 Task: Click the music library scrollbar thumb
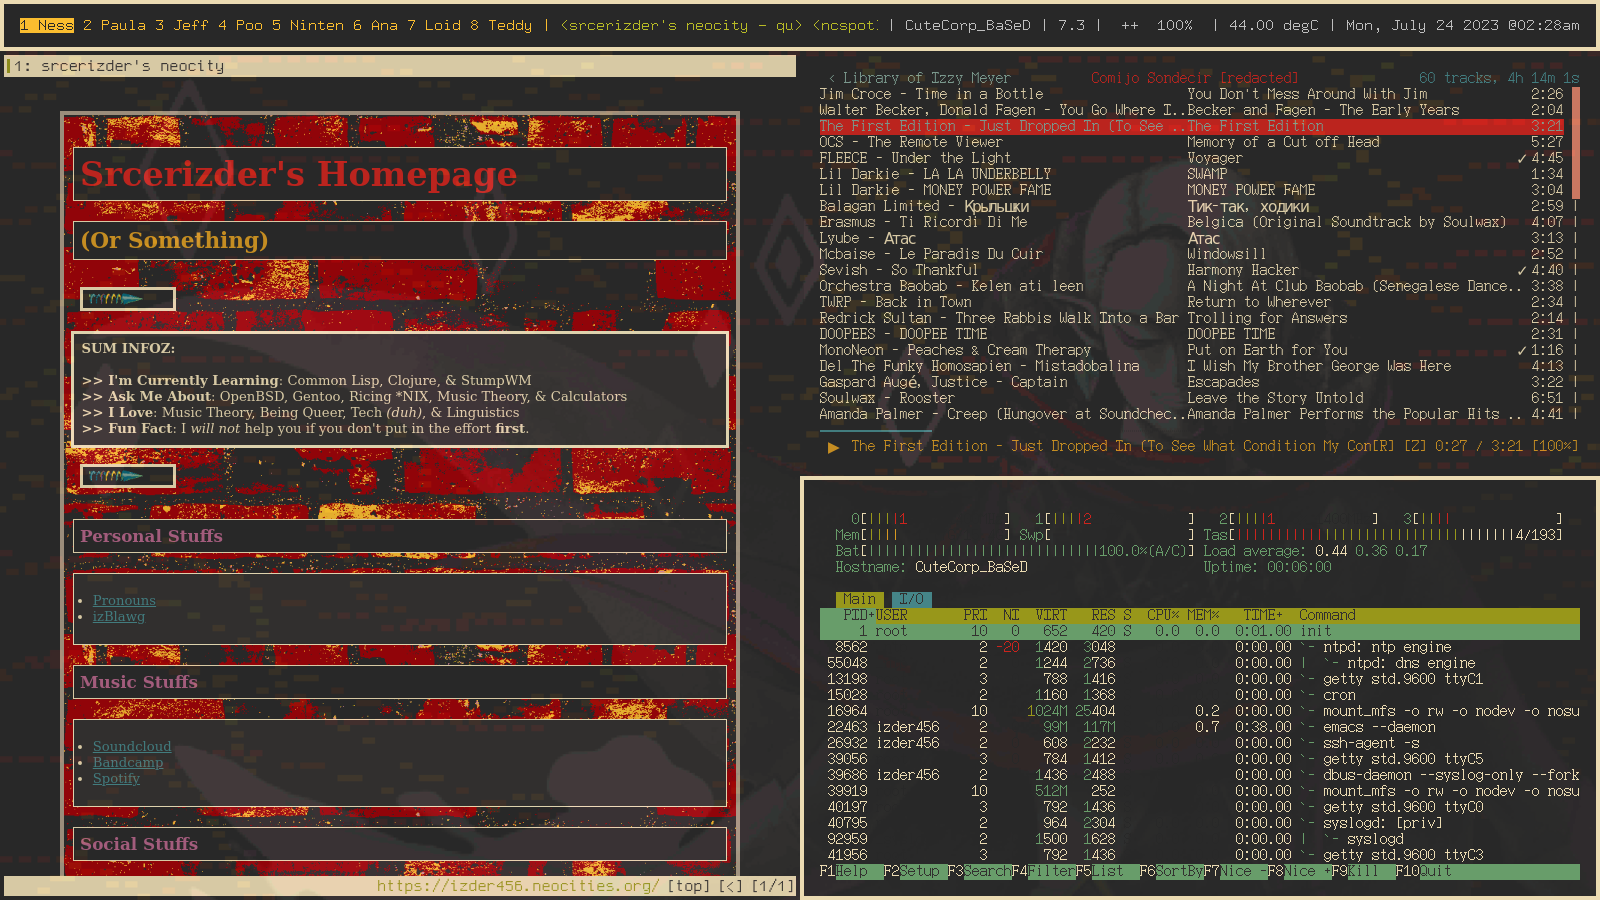1575,142
